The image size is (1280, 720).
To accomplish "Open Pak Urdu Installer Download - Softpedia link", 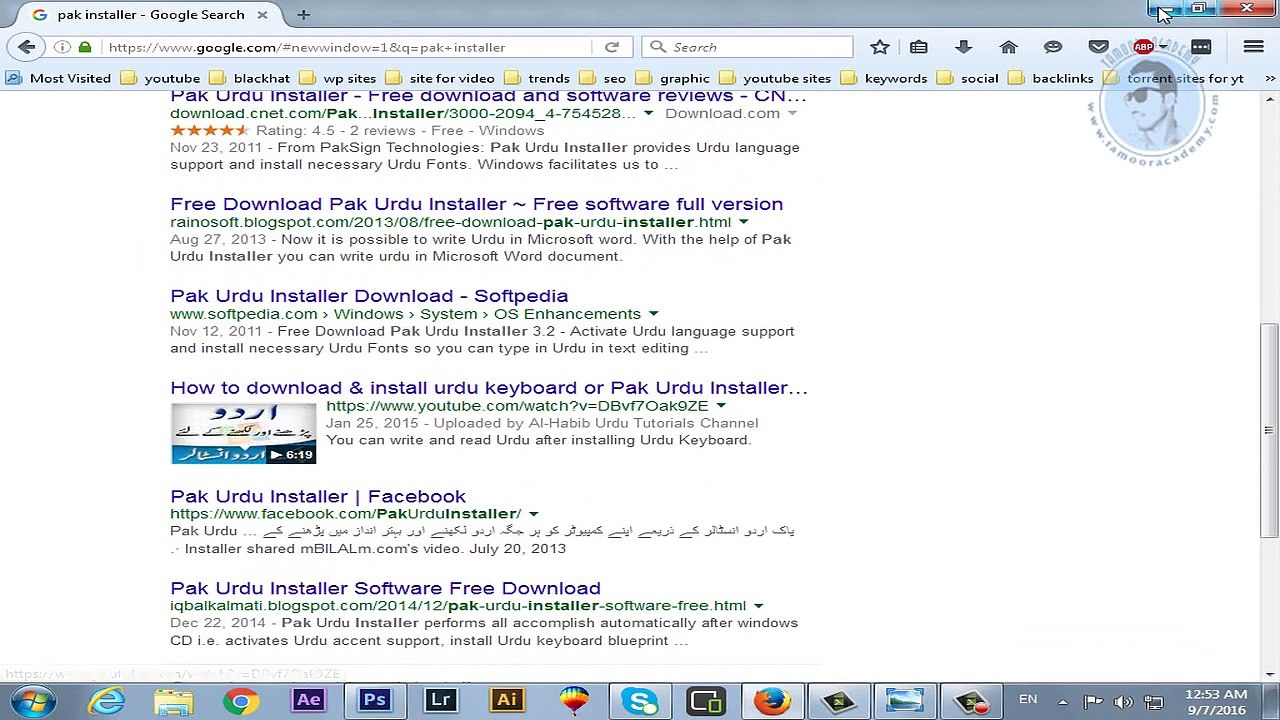I will coord(369,296).
